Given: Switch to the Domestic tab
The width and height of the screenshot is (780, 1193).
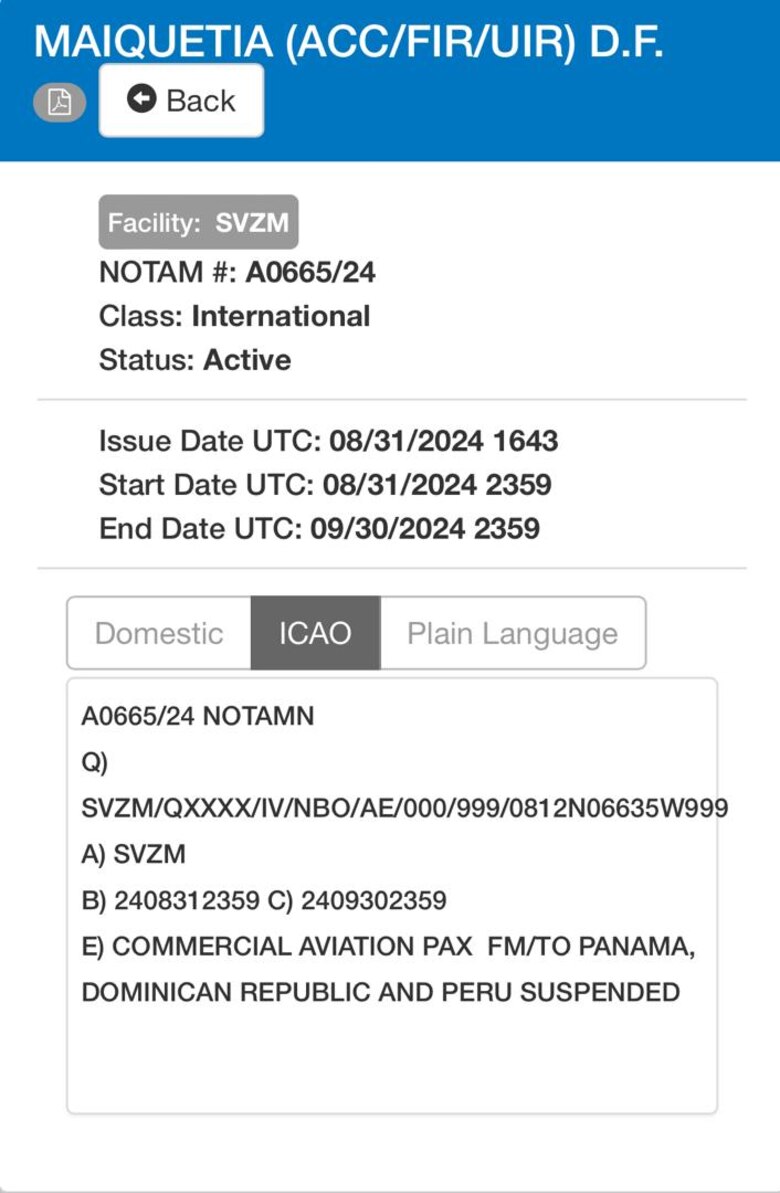Looking at the screenshot, I should click(159, 633).
